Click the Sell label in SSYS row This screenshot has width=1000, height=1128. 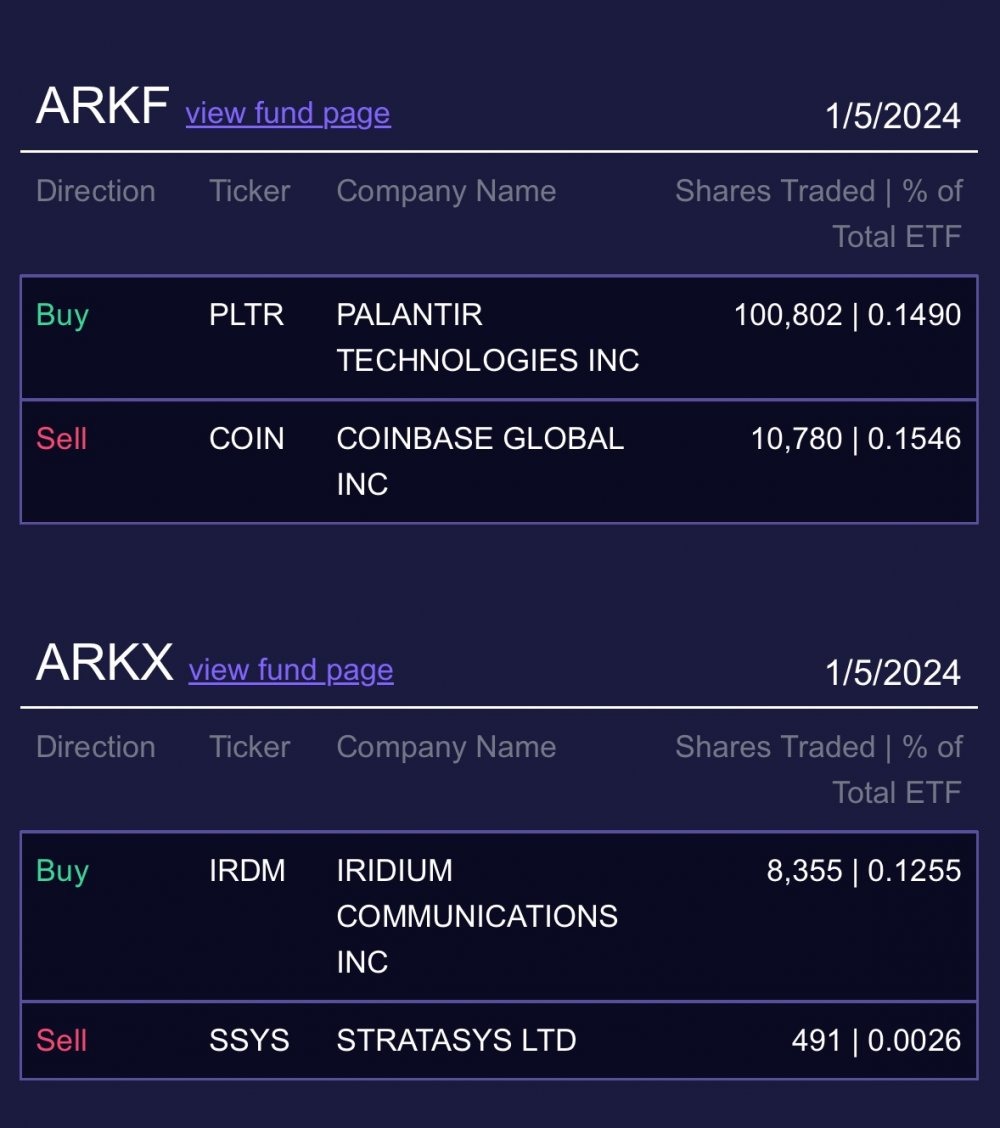62,1040
